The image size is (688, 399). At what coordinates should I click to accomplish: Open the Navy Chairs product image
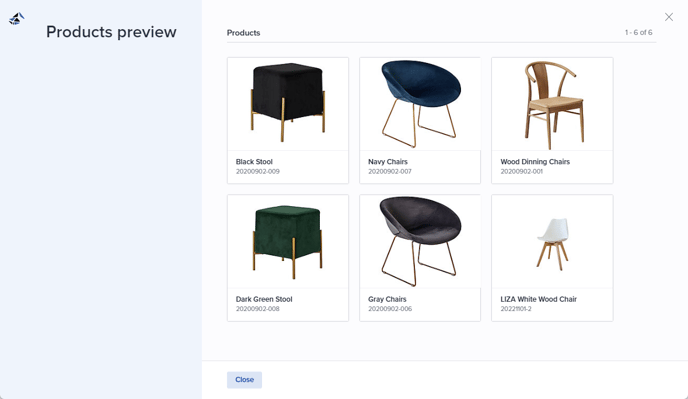tap(420, 104)
